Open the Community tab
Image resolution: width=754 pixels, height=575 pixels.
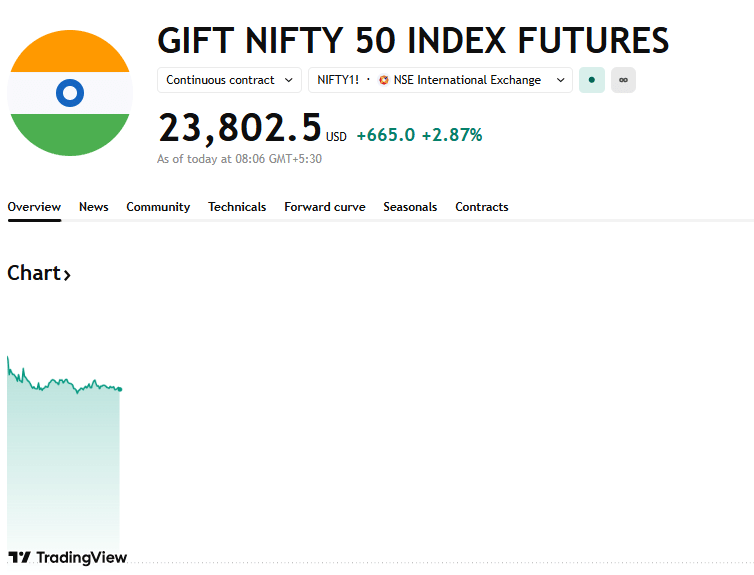click(x=158, y=207)
